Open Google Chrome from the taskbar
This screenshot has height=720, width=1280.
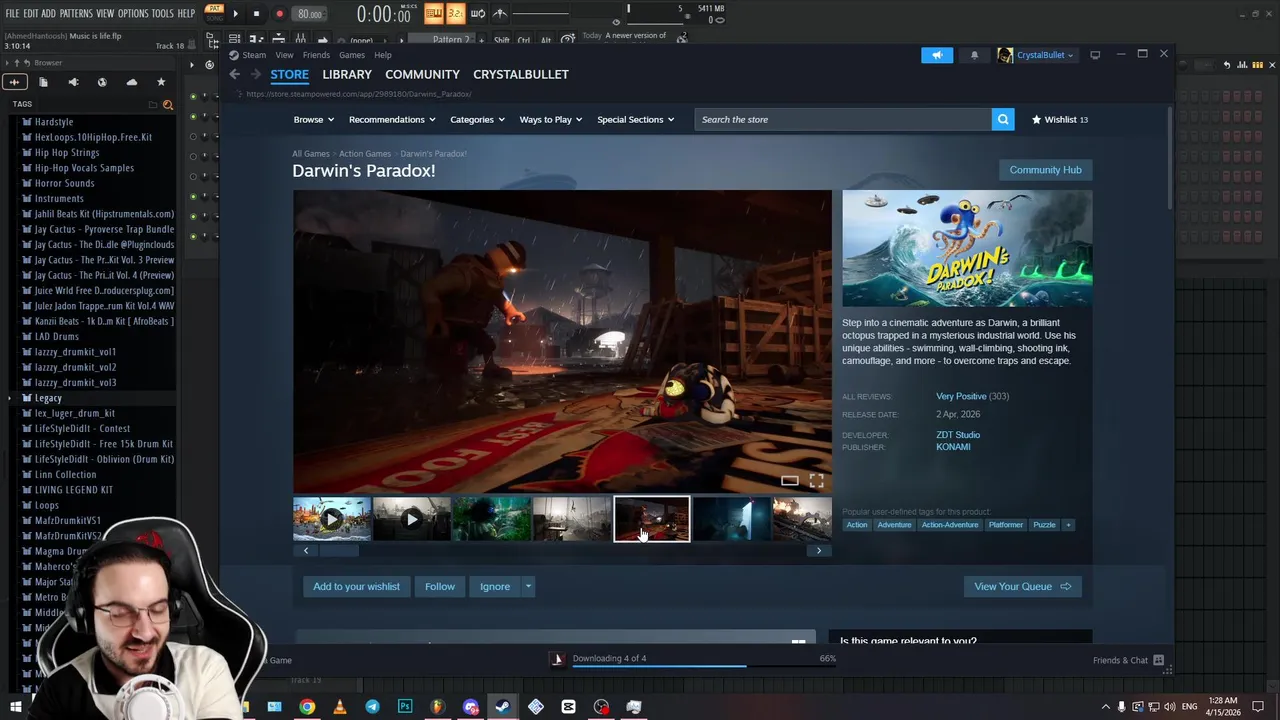(x=307, y=707)
